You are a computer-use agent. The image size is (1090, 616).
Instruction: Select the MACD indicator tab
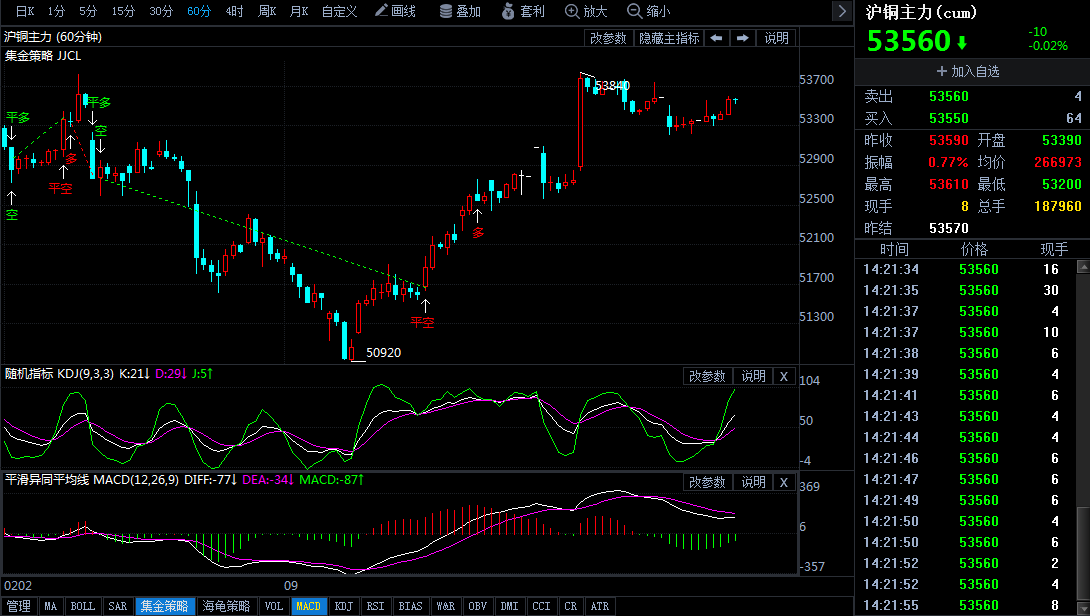click(309, 606)
